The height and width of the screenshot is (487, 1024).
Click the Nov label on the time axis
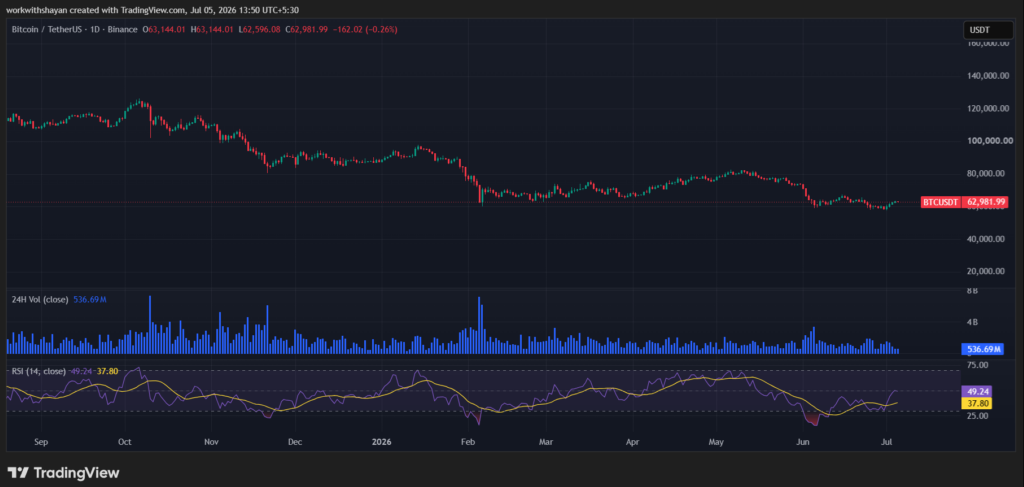click(x=211, y=442)
